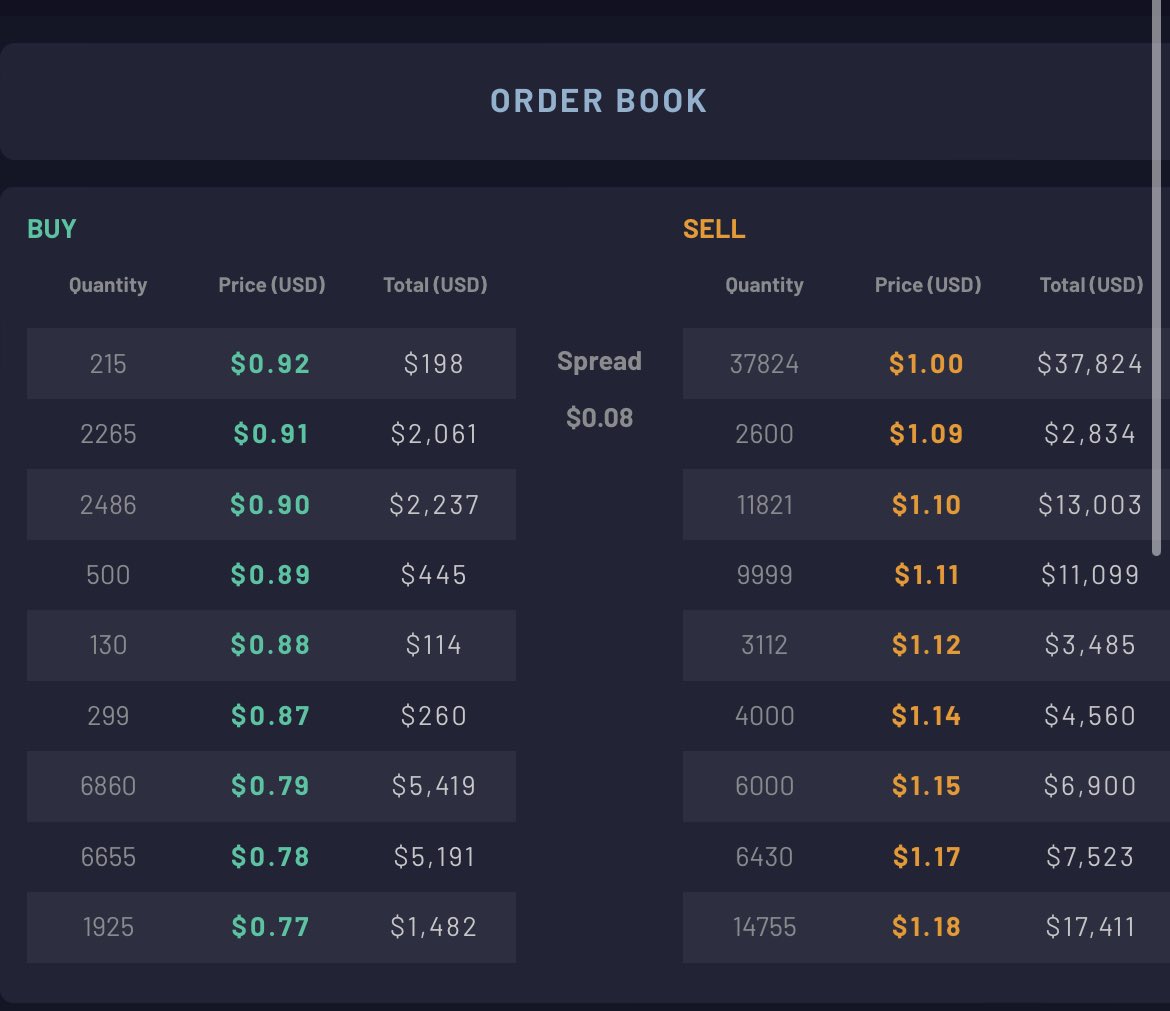Screen dimensions: 1170x1011
Task: Click sell price $1.14
Action: pos(926,716)
